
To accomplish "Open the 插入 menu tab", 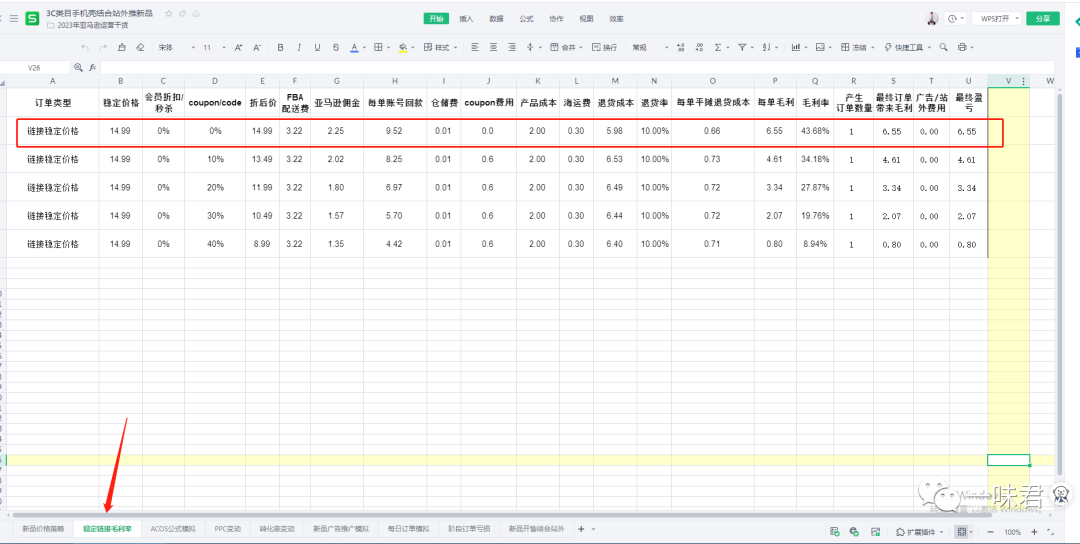I will (x=466, y=19).
